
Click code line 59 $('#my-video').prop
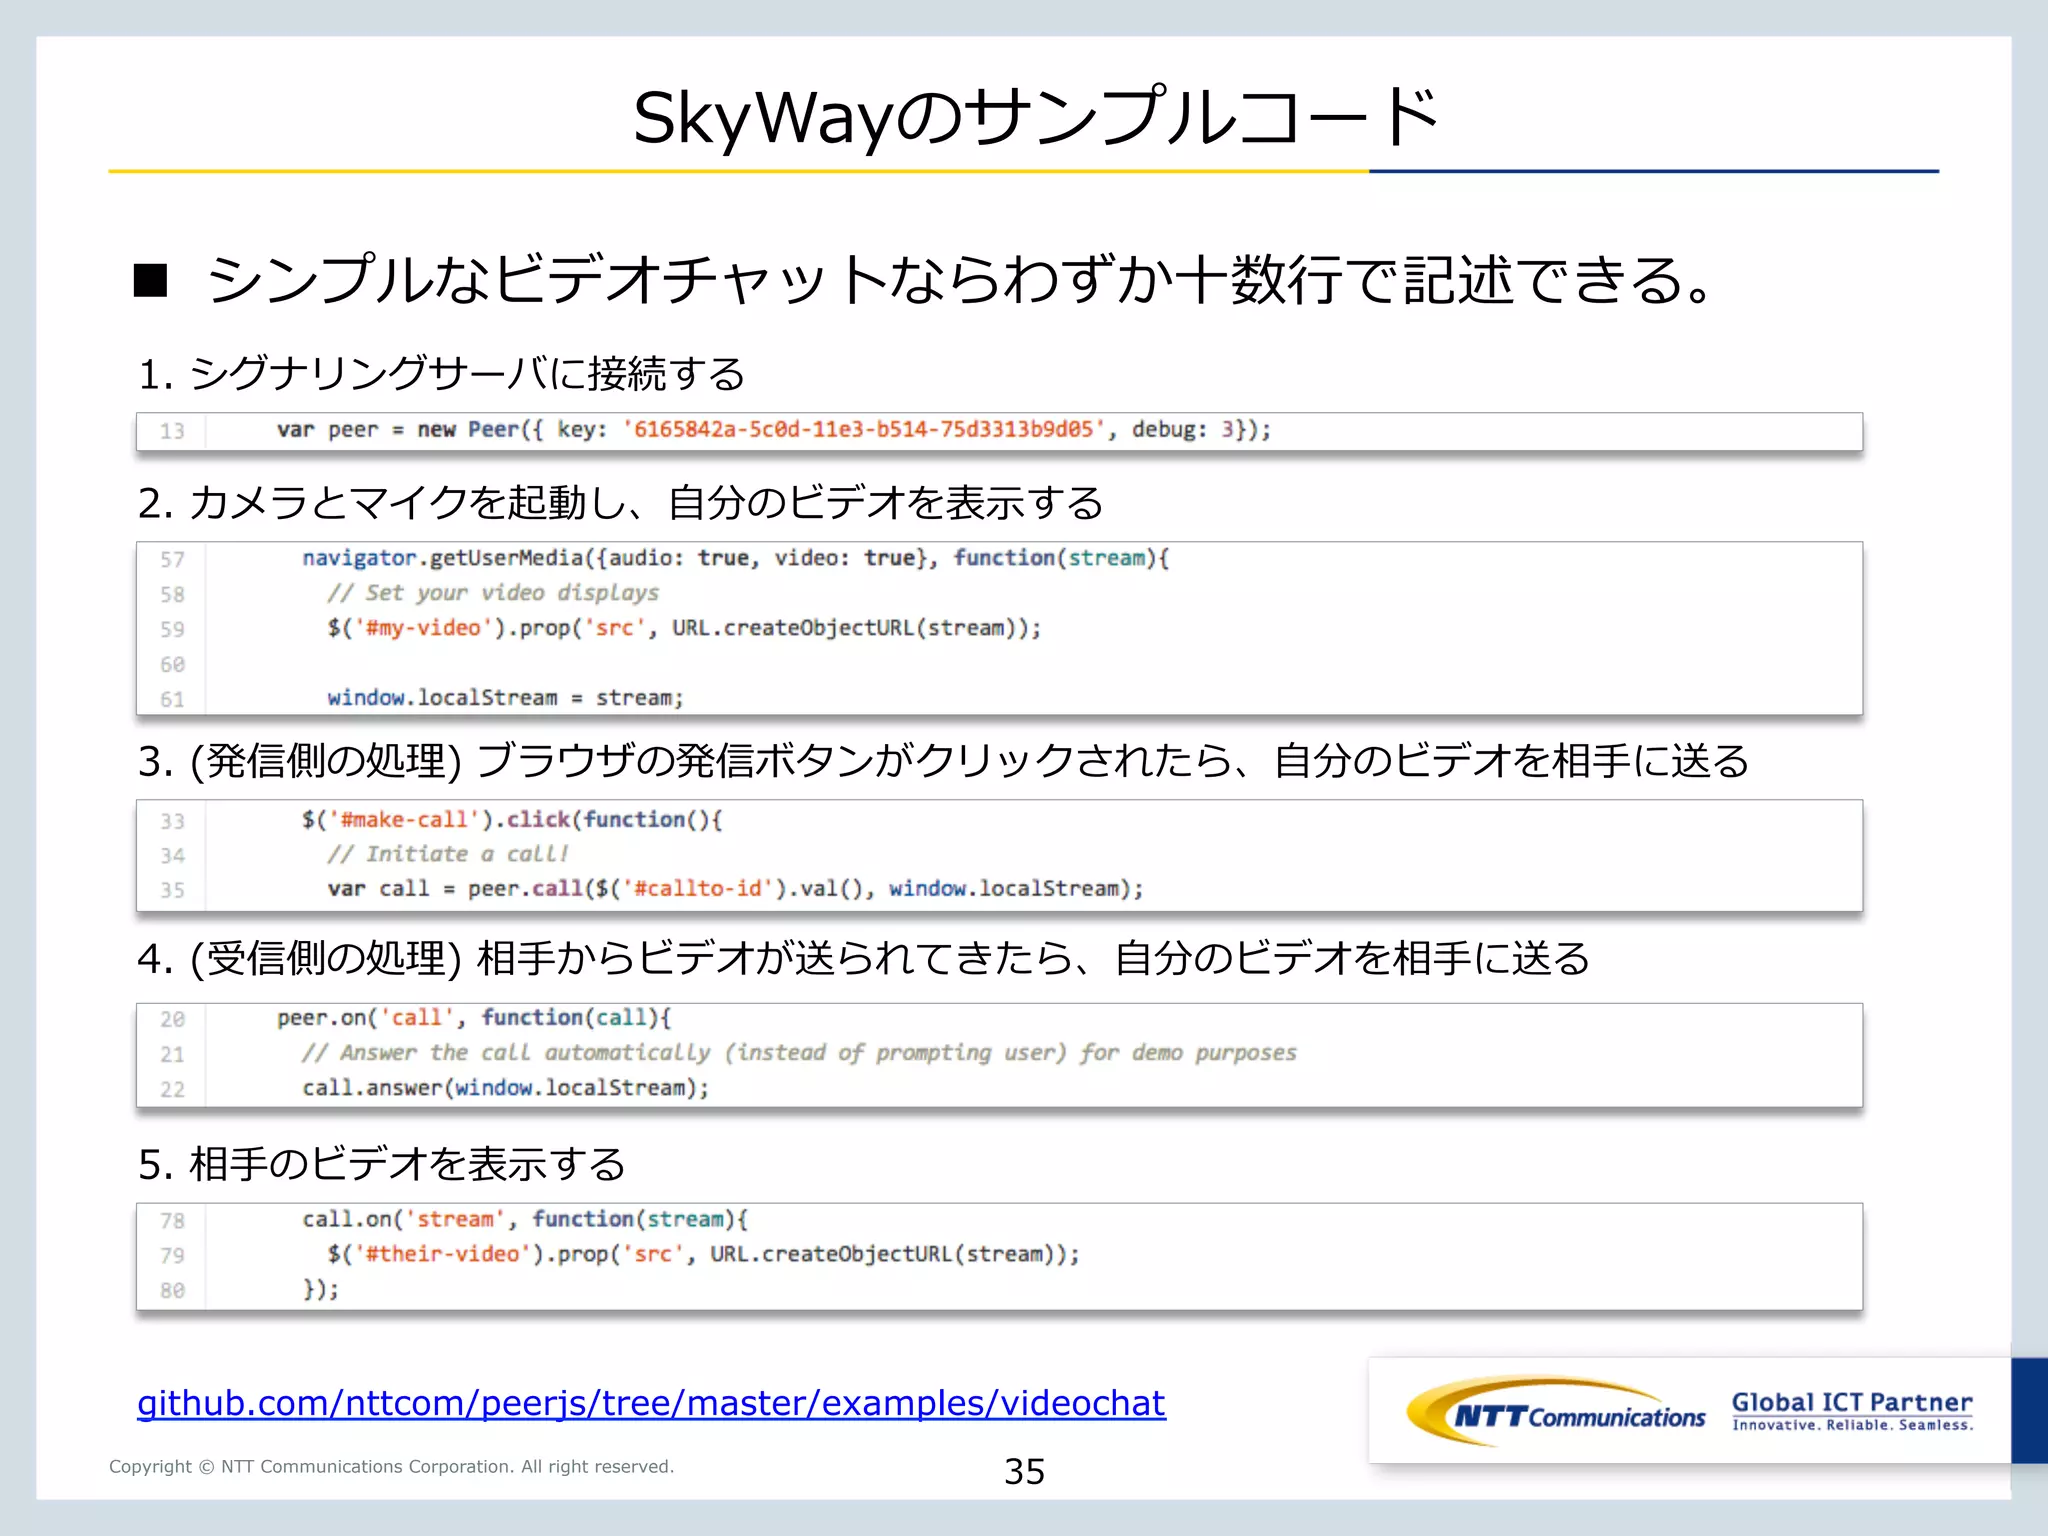(683, 628)
